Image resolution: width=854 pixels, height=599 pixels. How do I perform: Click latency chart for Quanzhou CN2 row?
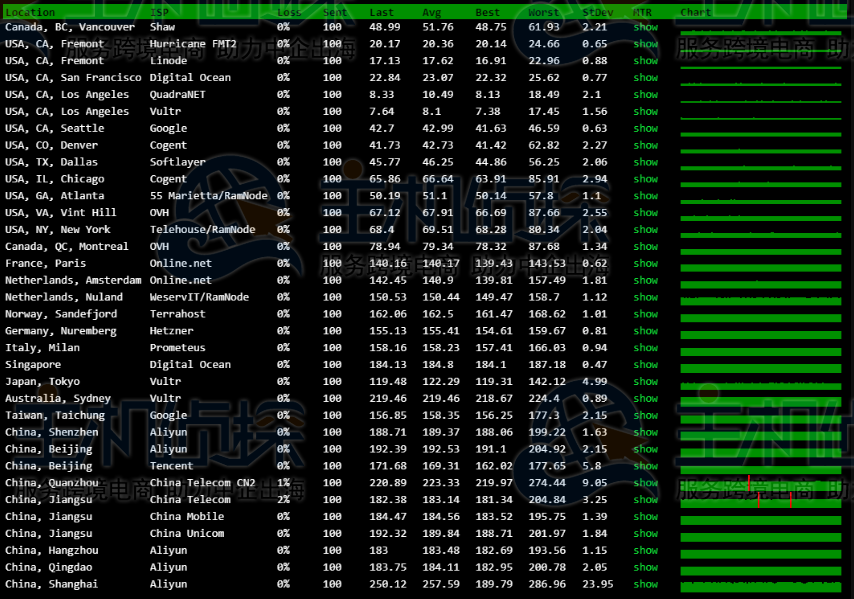(760, 483)
